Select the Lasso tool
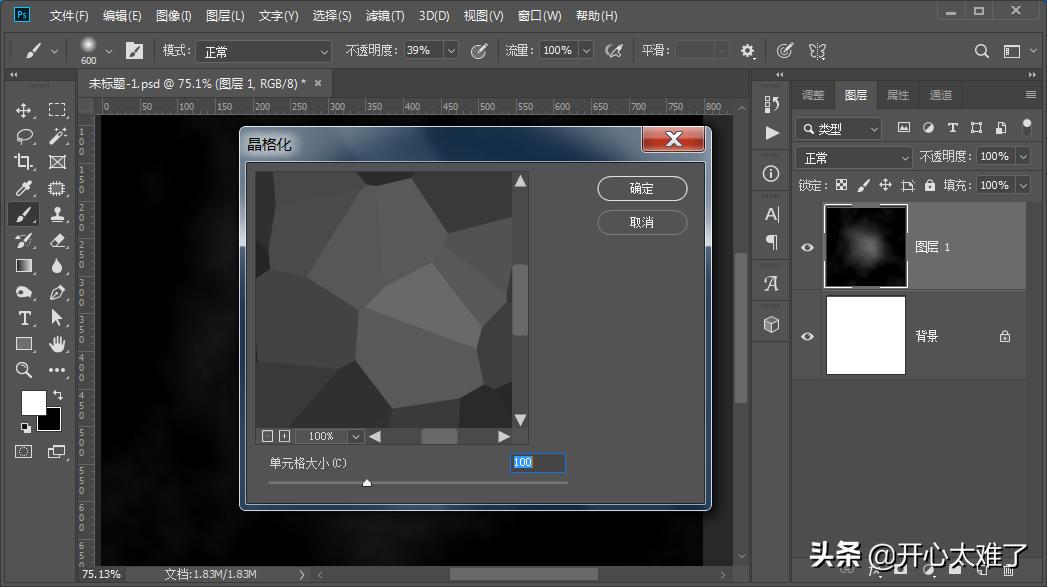1047x587 pixels. (x=24, y=136)
